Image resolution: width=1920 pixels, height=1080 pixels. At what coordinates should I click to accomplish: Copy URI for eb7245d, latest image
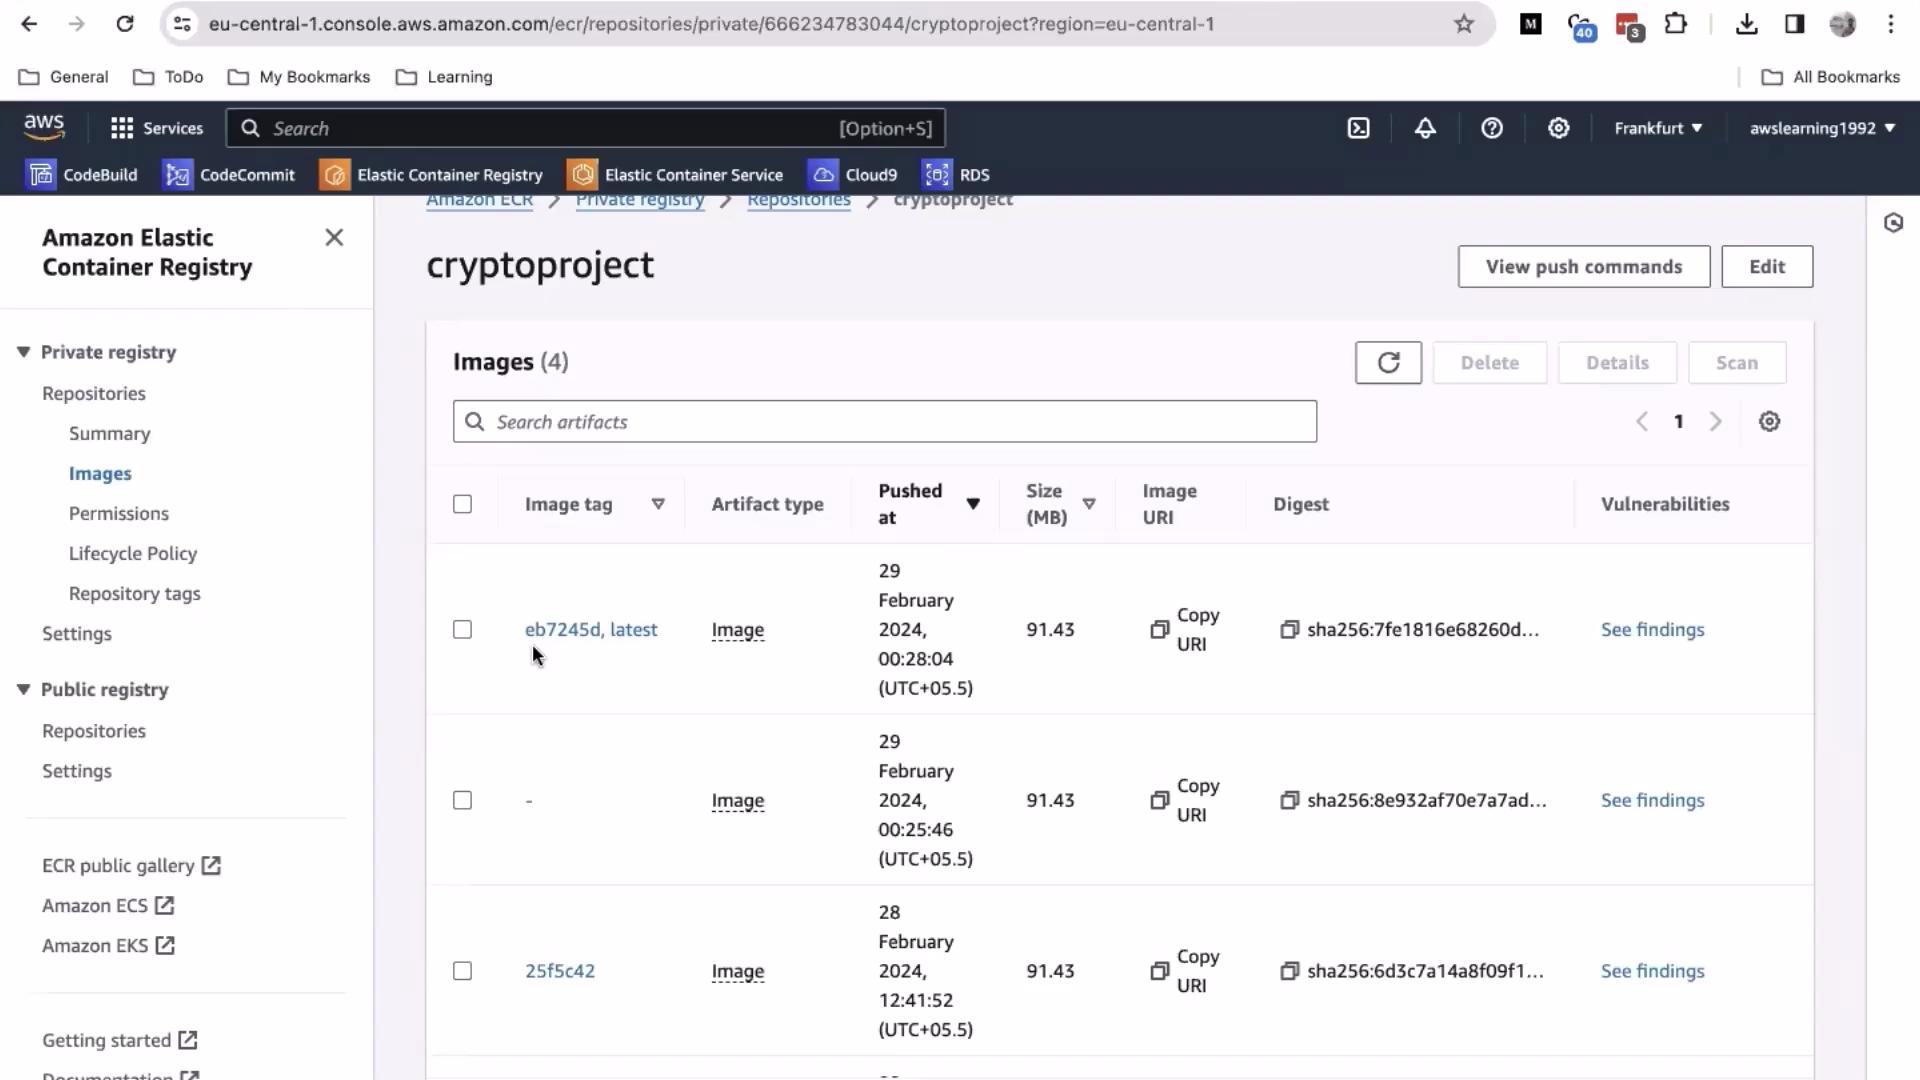1185,630
